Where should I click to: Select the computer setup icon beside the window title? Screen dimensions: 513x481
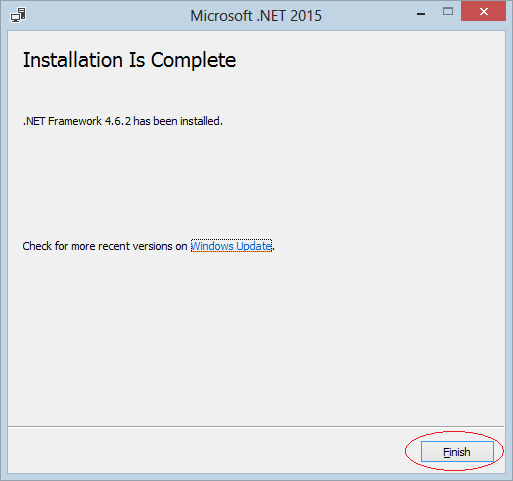pyautogui.click(x=18, y=15)
